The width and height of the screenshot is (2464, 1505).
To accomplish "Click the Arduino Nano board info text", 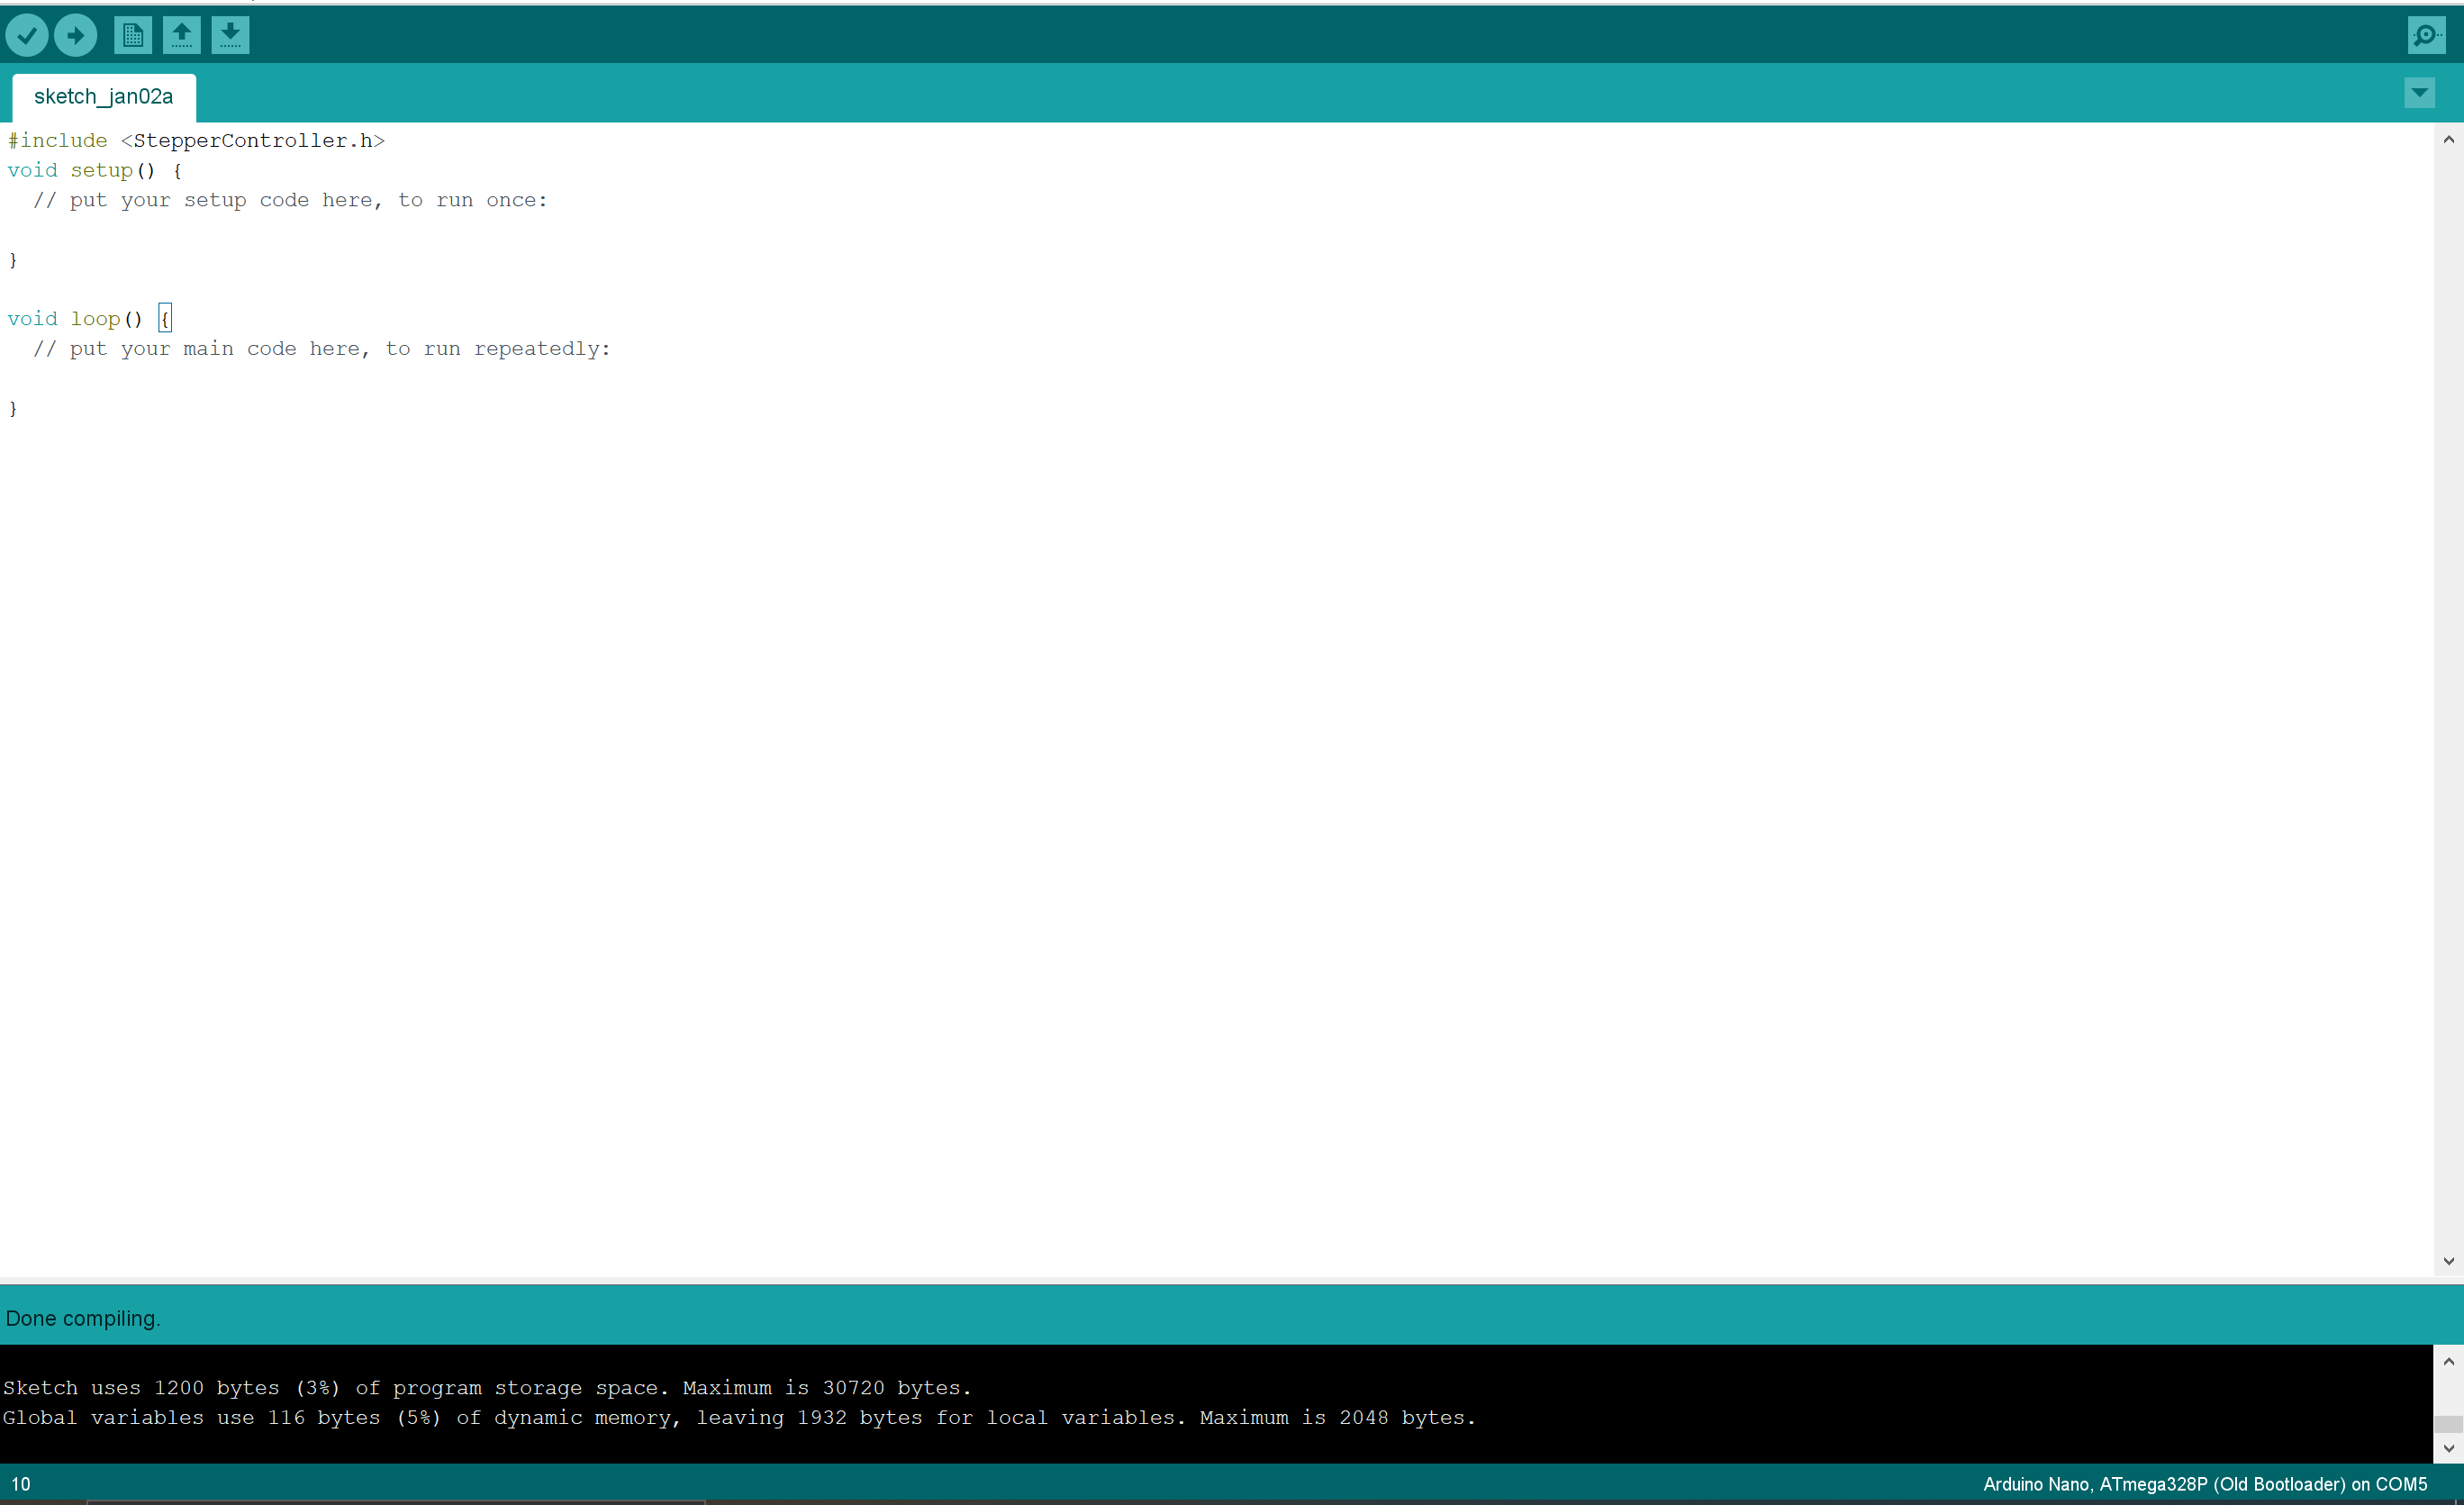I will [x=2204, y=1484].
